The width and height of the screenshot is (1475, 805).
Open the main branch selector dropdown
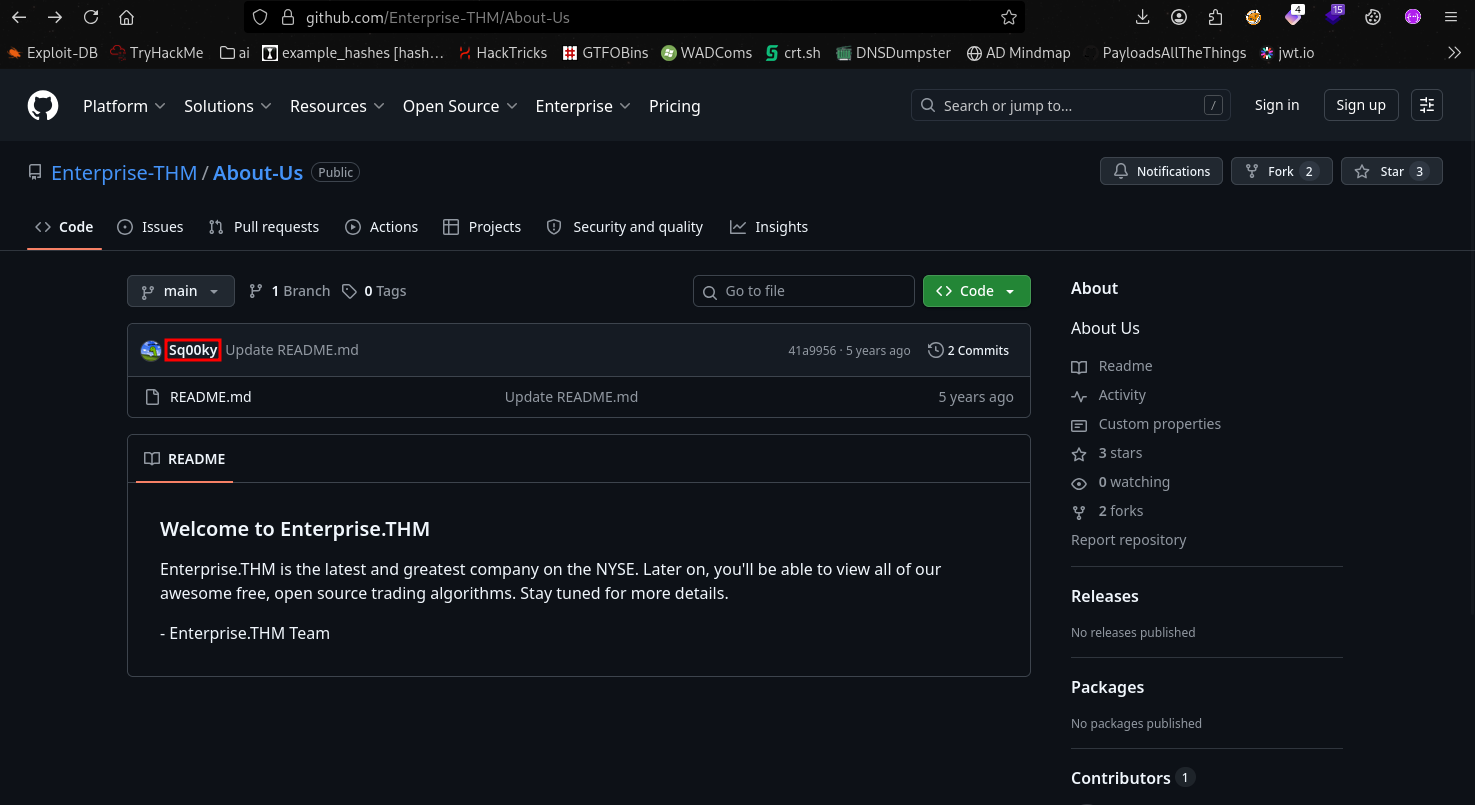point(181,291)
